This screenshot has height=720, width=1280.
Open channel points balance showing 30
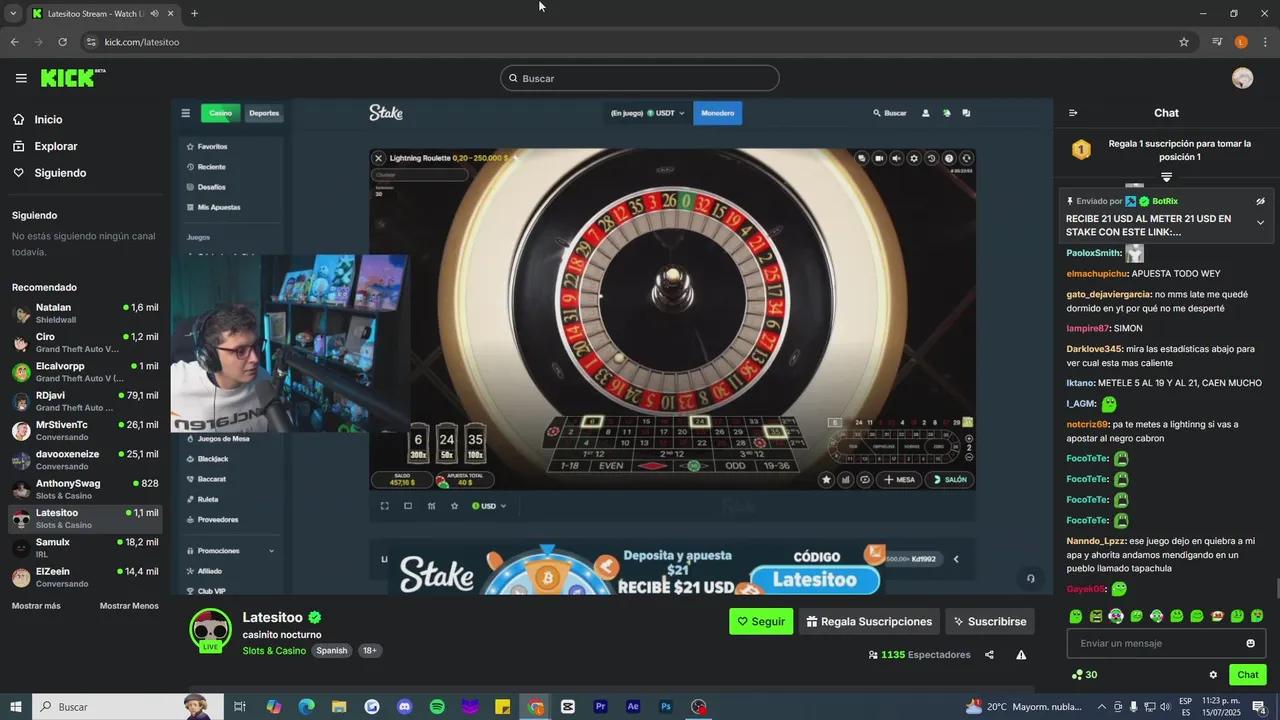[x=1084, y=675]
